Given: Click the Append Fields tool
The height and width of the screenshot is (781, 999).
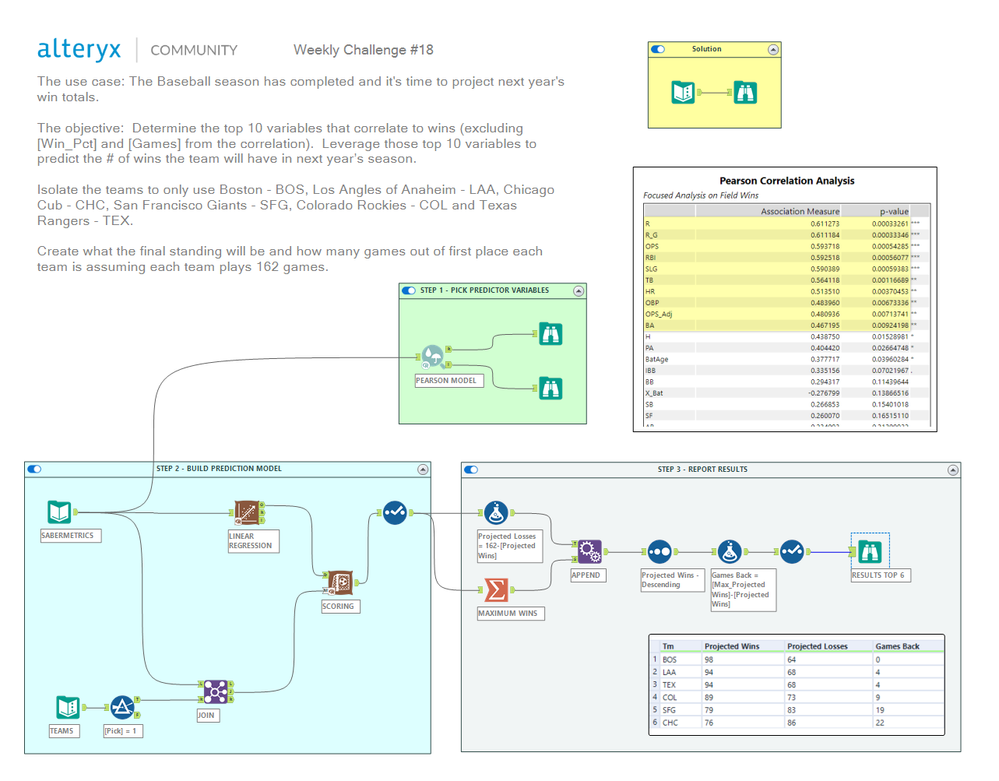Looking at the screenshot, I should click(x=589, y=552).
